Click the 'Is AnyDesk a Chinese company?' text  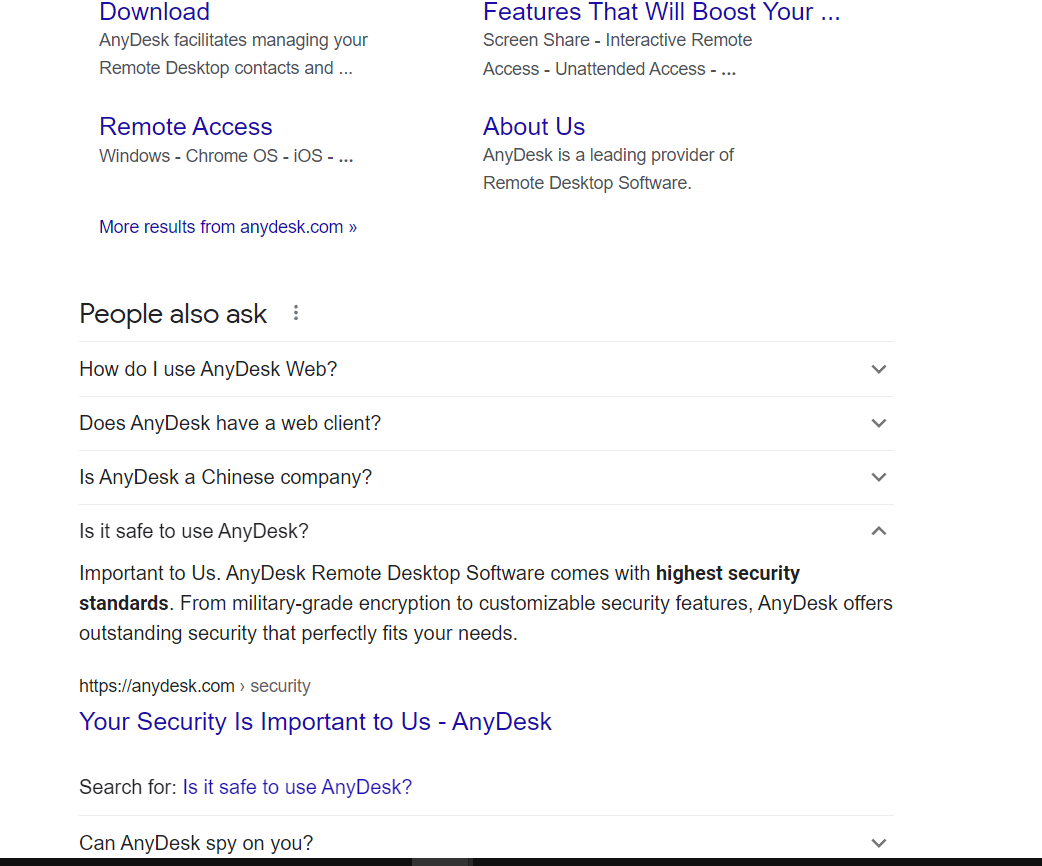pos(225,477)
